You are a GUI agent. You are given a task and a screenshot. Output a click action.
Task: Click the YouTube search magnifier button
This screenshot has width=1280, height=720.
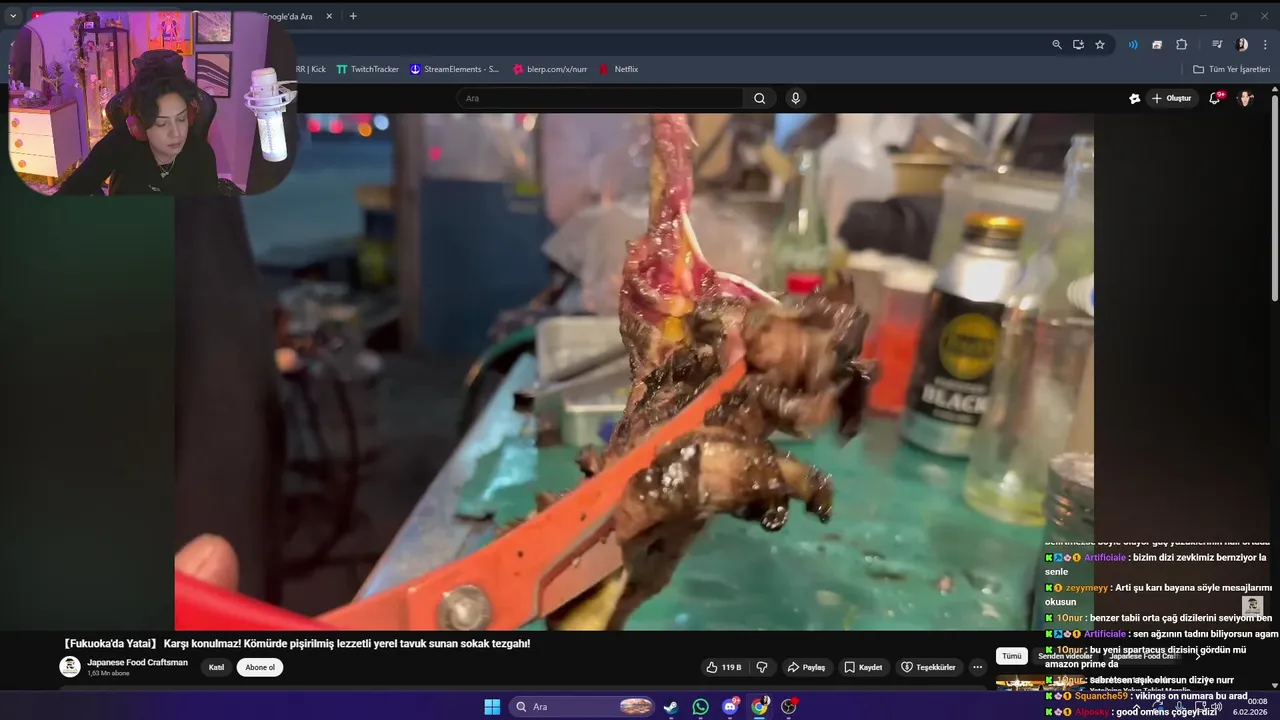[760, 98]
